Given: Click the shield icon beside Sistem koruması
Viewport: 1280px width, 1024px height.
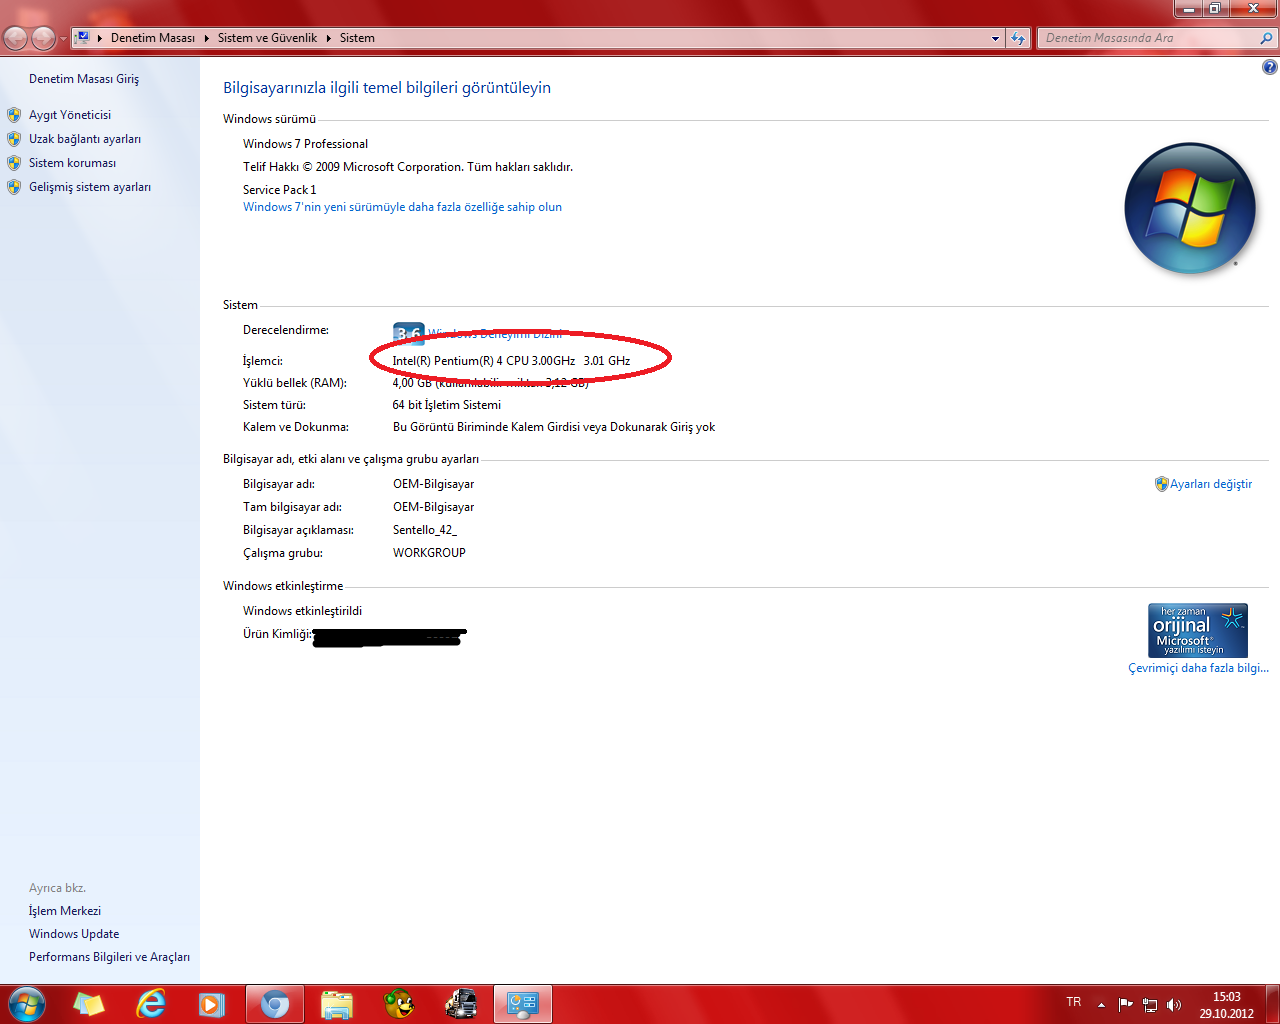Looking at the screenshot, I should coord(14,163).
